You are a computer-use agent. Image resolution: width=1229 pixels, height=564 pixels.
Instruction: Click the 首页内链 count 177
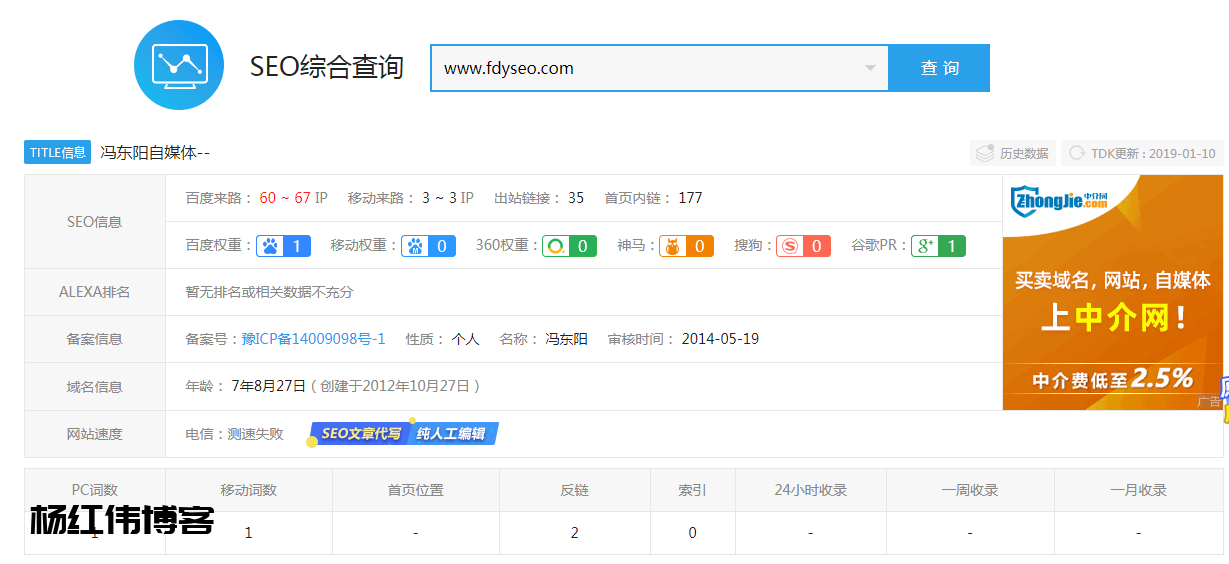point(690,198)
